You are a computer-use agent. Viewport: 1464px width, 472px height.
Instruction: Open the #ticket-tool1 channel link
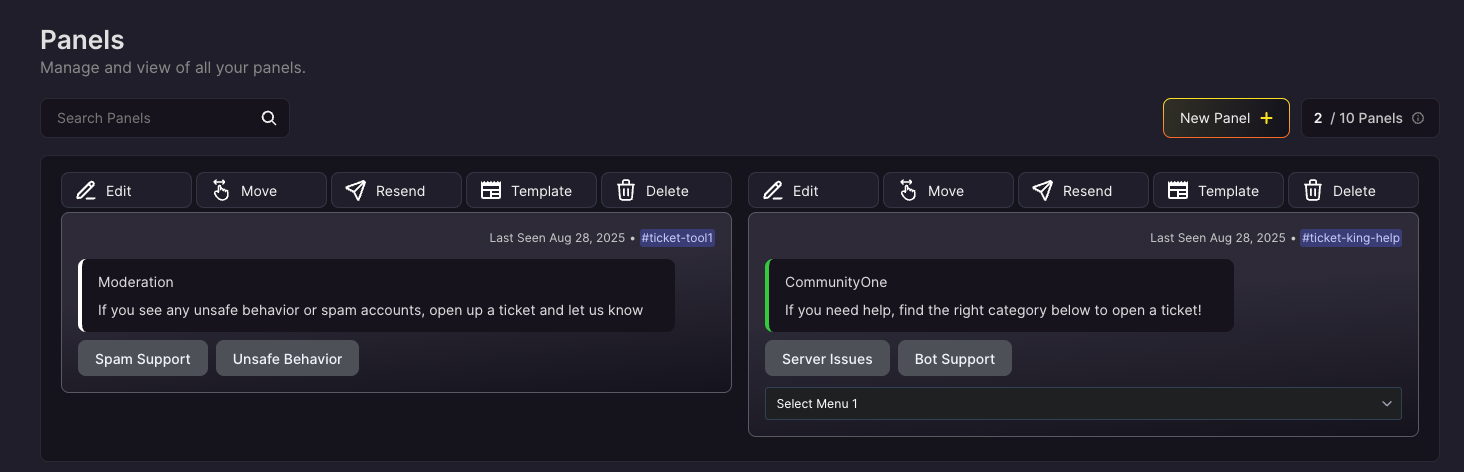click(x=677, y=238)
